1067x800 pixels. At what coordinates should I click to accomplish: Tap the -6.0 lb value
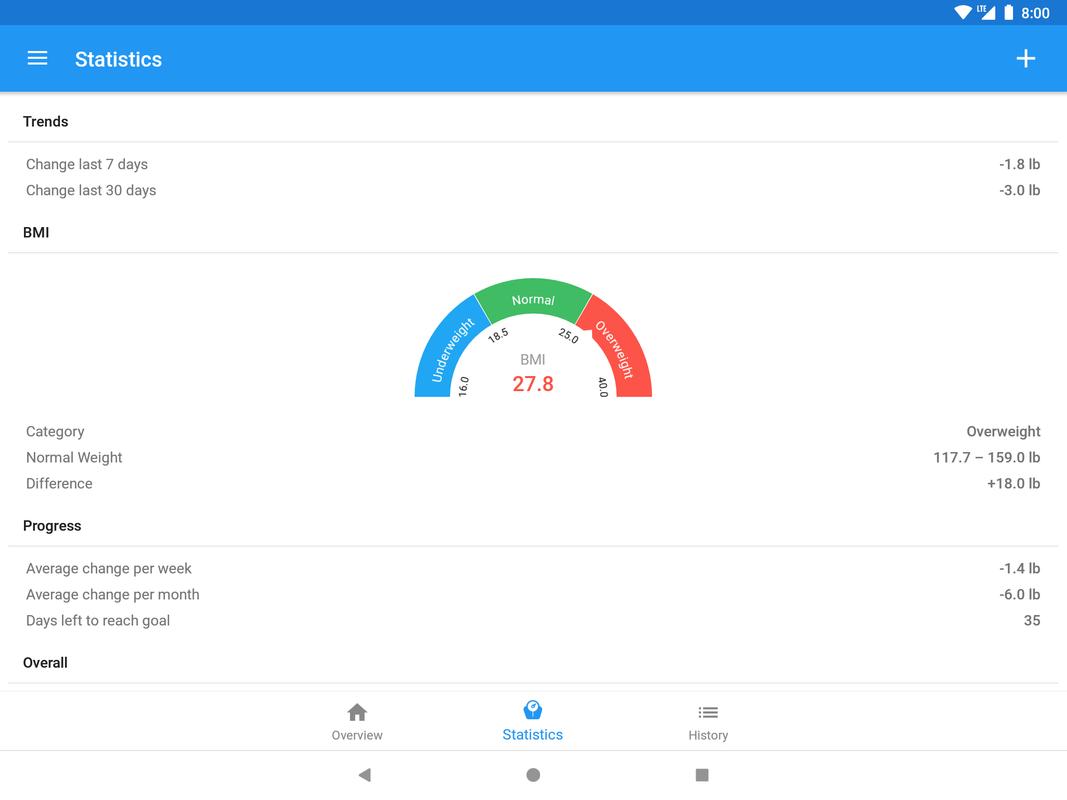pyautogui.click(x=1019, y=595)
